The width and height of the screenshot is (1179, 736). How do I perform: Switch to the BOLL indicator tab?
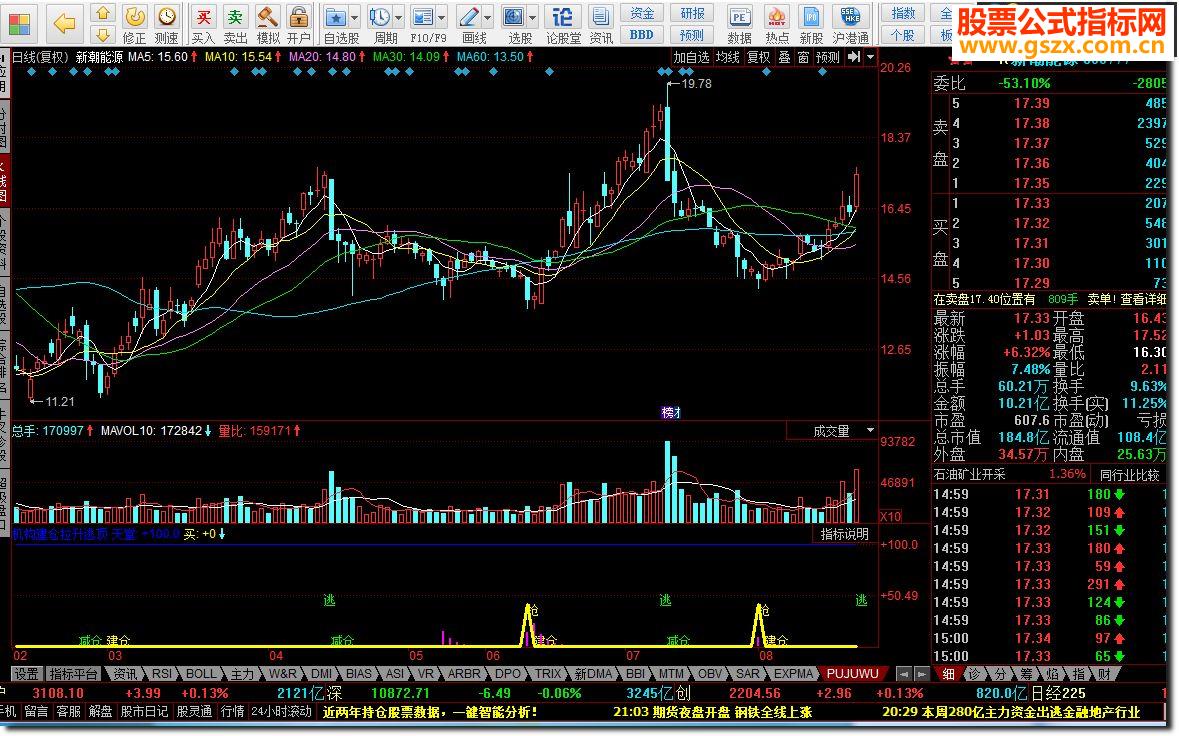[201, 674]
